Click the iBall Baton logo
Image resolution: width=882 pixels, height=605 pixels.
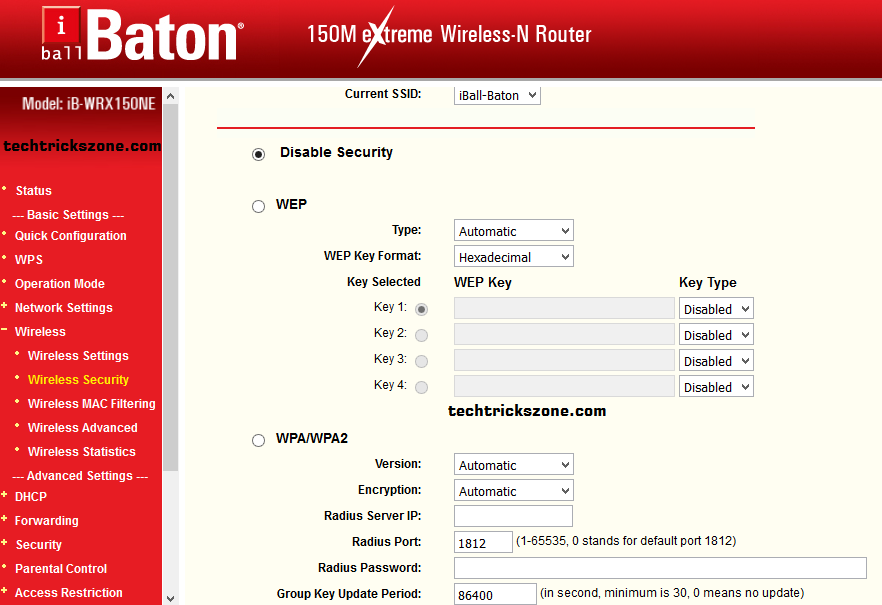[x=140, y=36]
